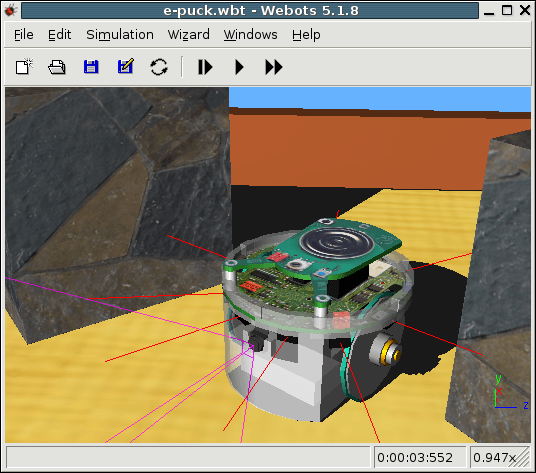
Task: Click Save As floppy-with-pencil icon
Action: pos(125,66)
